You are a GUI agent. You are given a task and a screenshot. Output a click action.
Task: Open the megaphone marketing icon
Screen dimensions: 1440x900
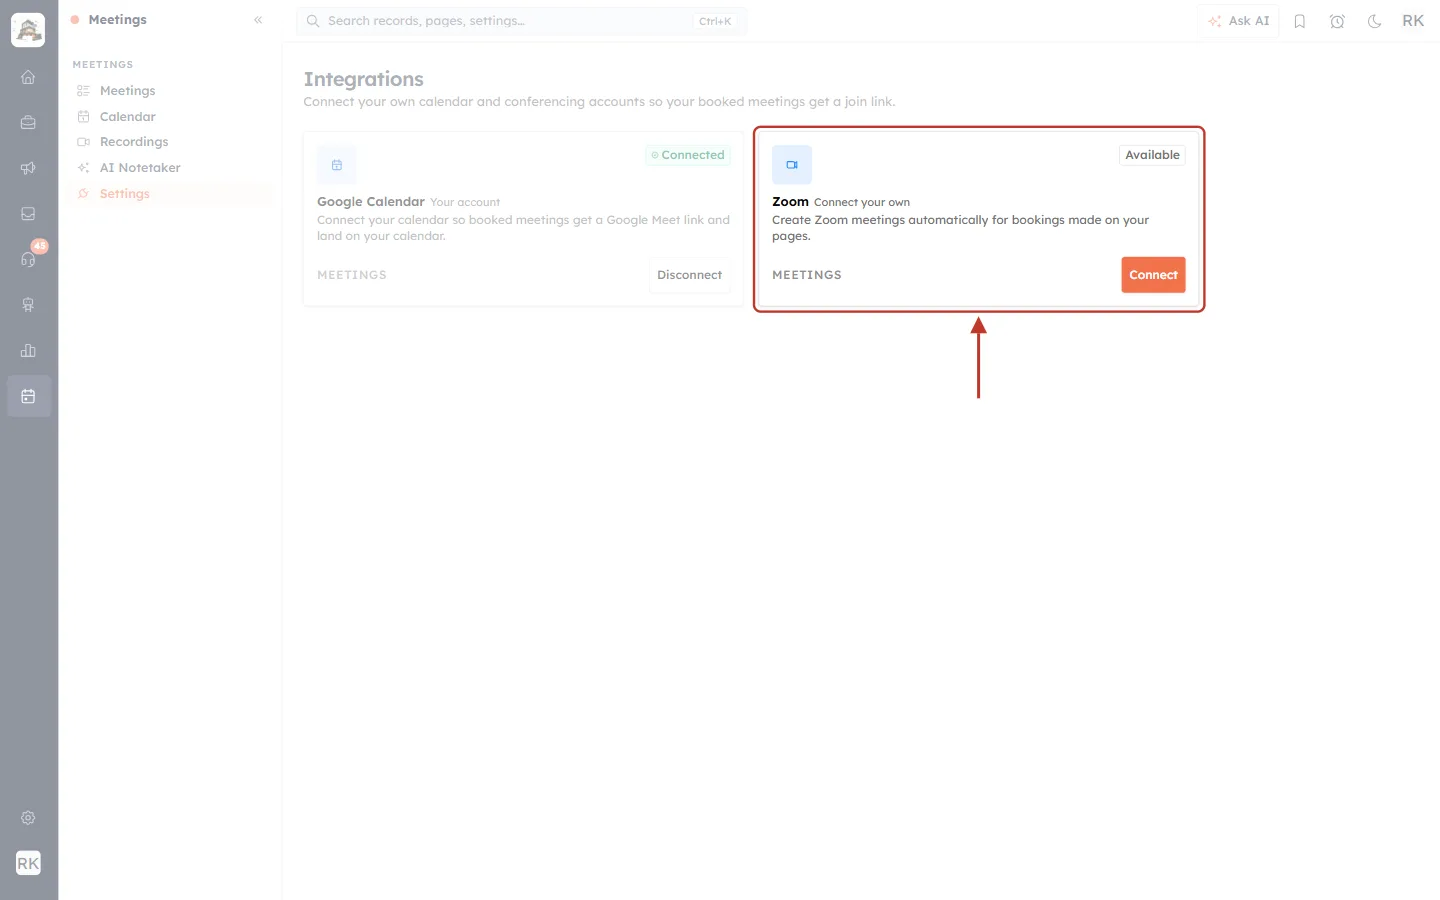coord(28,168)
